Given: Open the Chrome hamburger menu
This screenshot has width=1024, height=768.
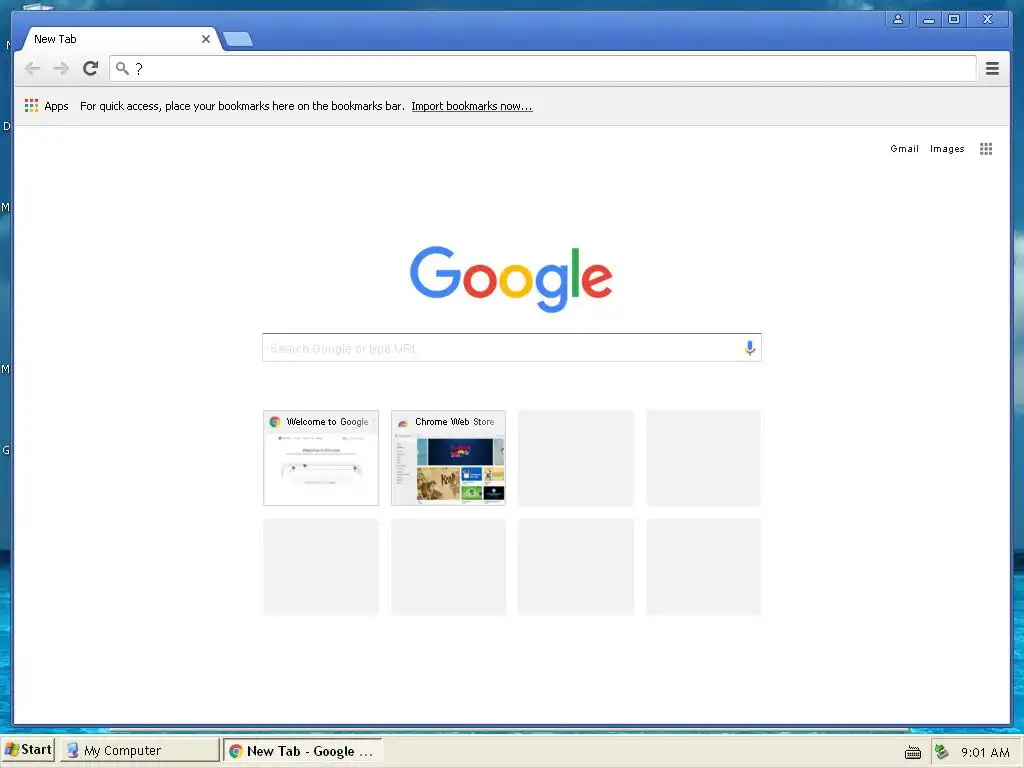Looking at the screenshot, I should click(x=992, y=68).
